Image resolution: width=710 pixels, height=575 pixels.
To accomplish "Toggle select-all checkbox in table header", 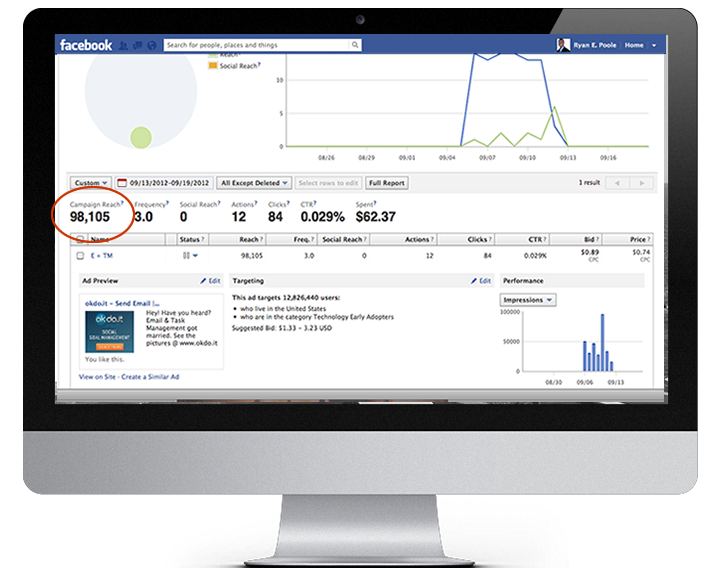I will point(80,239).
